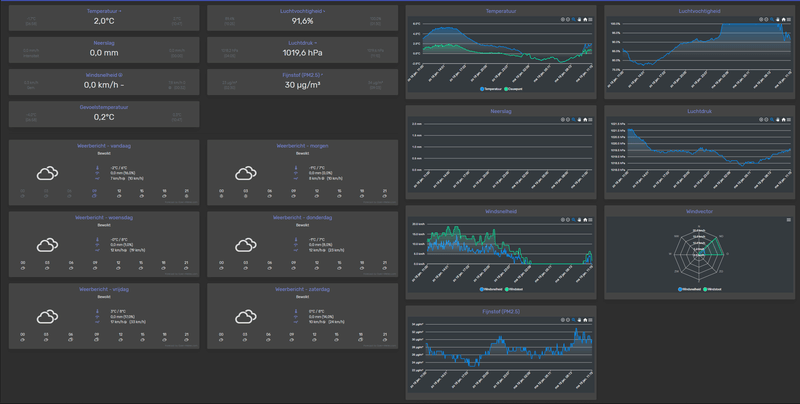Open the Luchtdruk value tile
The height and width of the screenshot is (404, 800).
tap(303, 50)
